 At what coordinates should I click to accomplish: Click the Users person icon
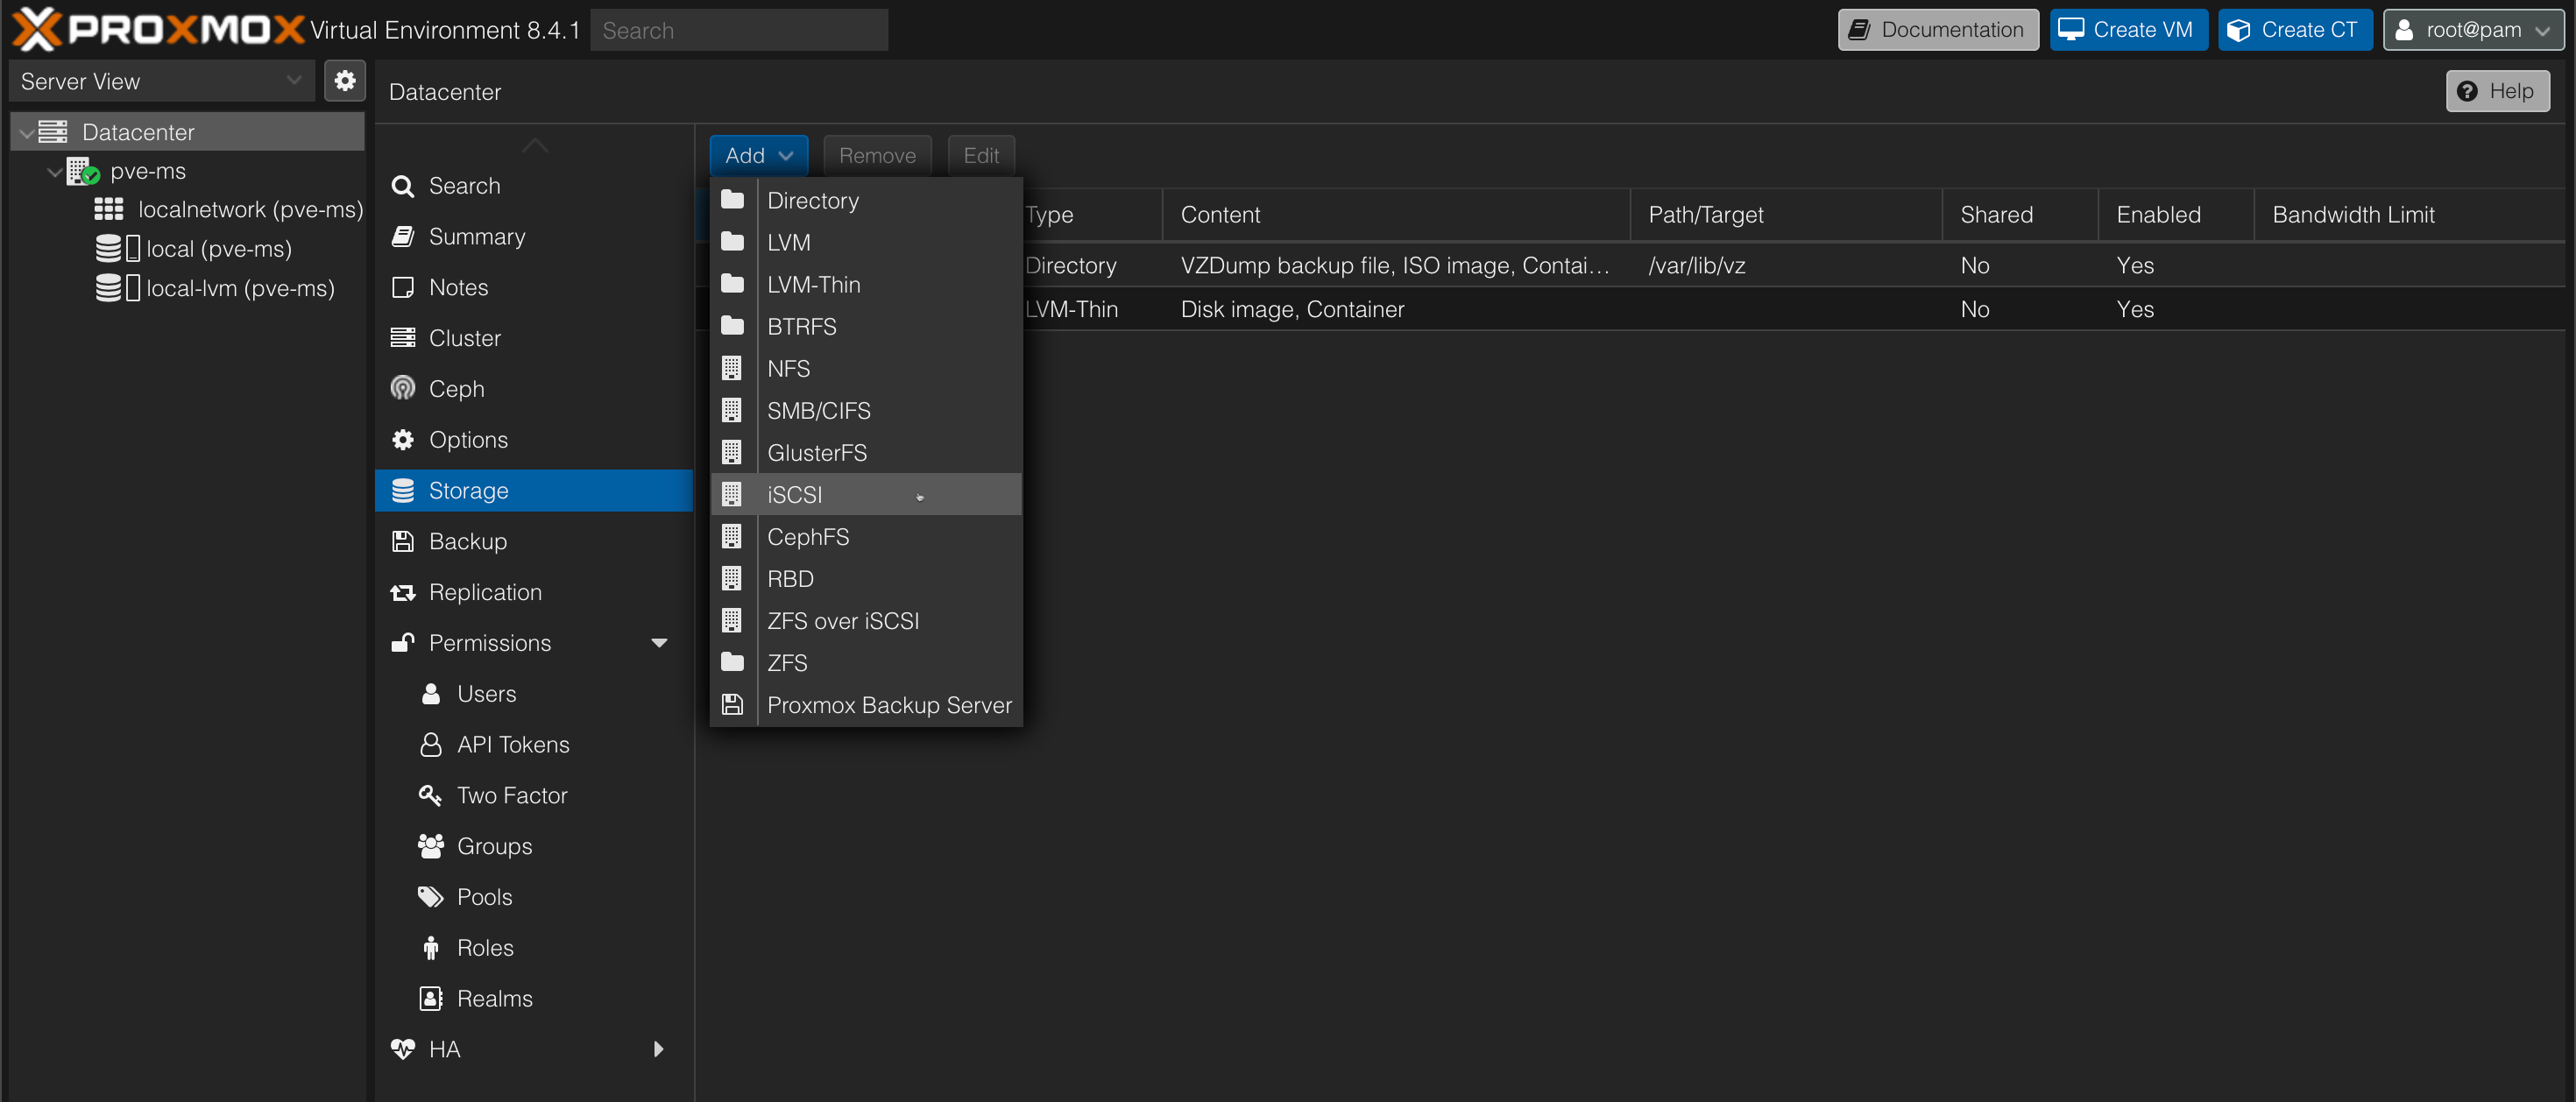click(x=430, y=693)
